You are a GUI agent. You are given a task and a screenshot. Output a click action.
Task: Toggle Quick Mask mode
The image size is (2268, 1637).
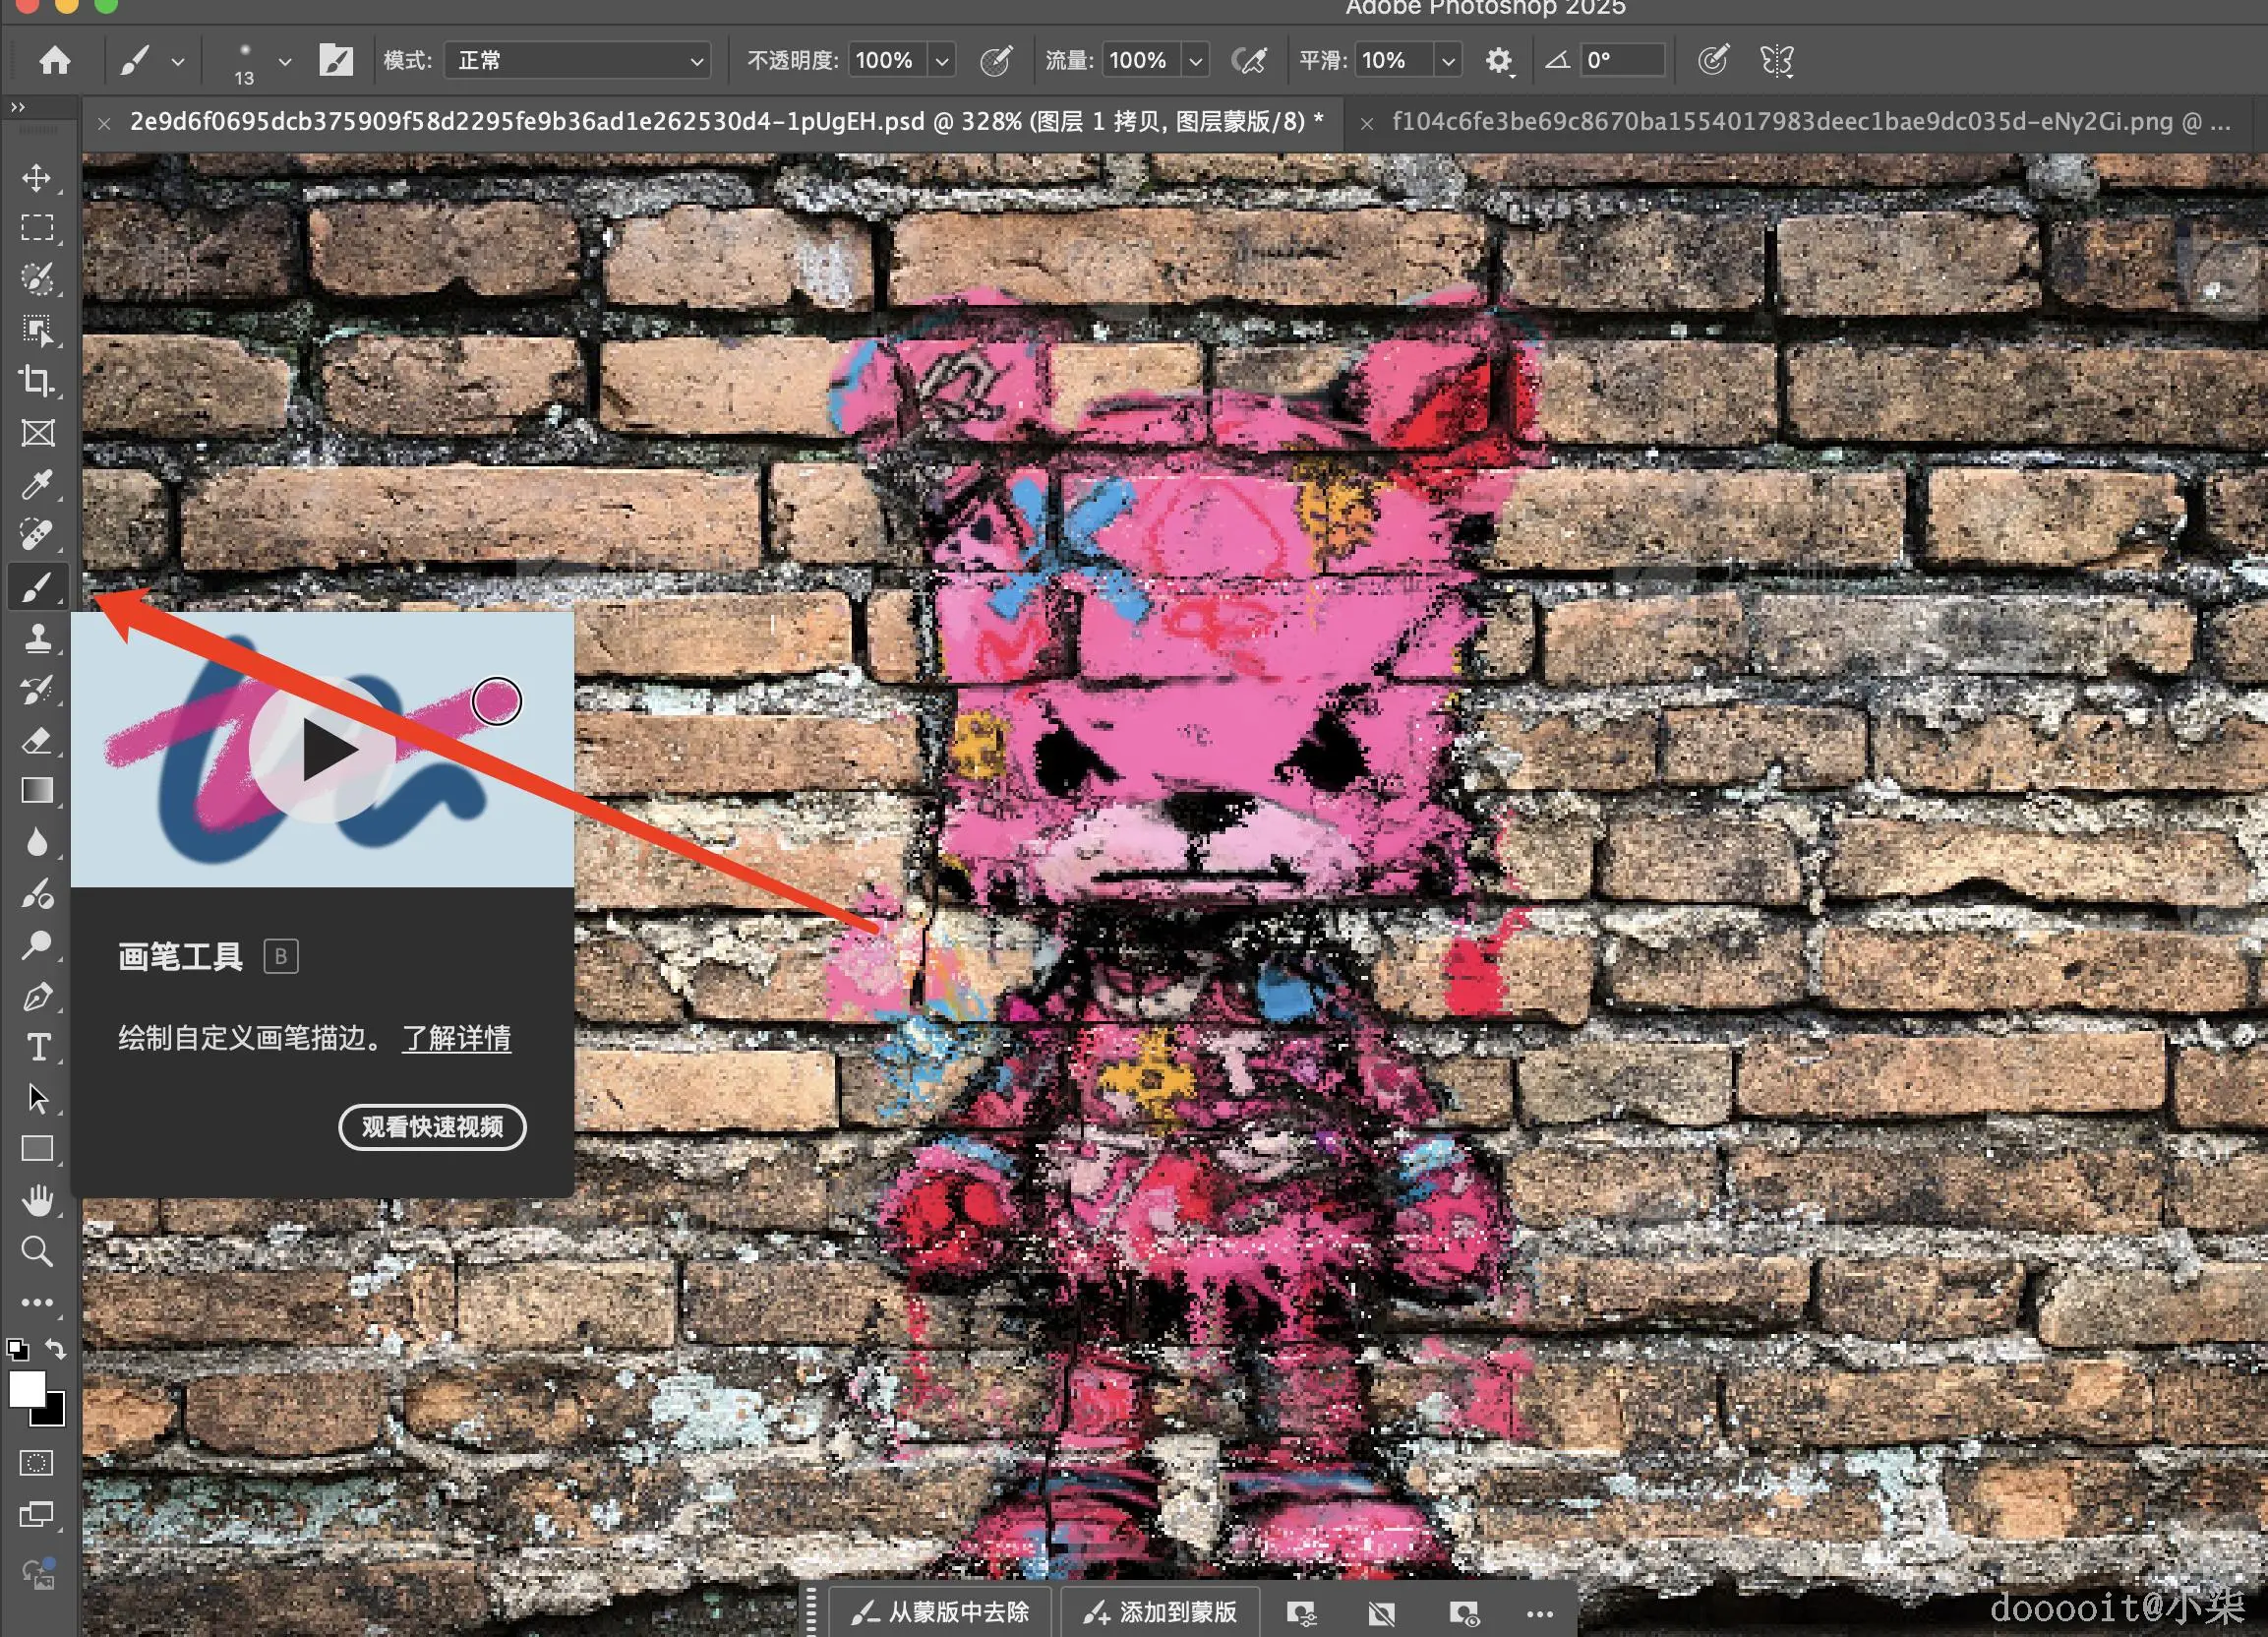click(37, 1463)
